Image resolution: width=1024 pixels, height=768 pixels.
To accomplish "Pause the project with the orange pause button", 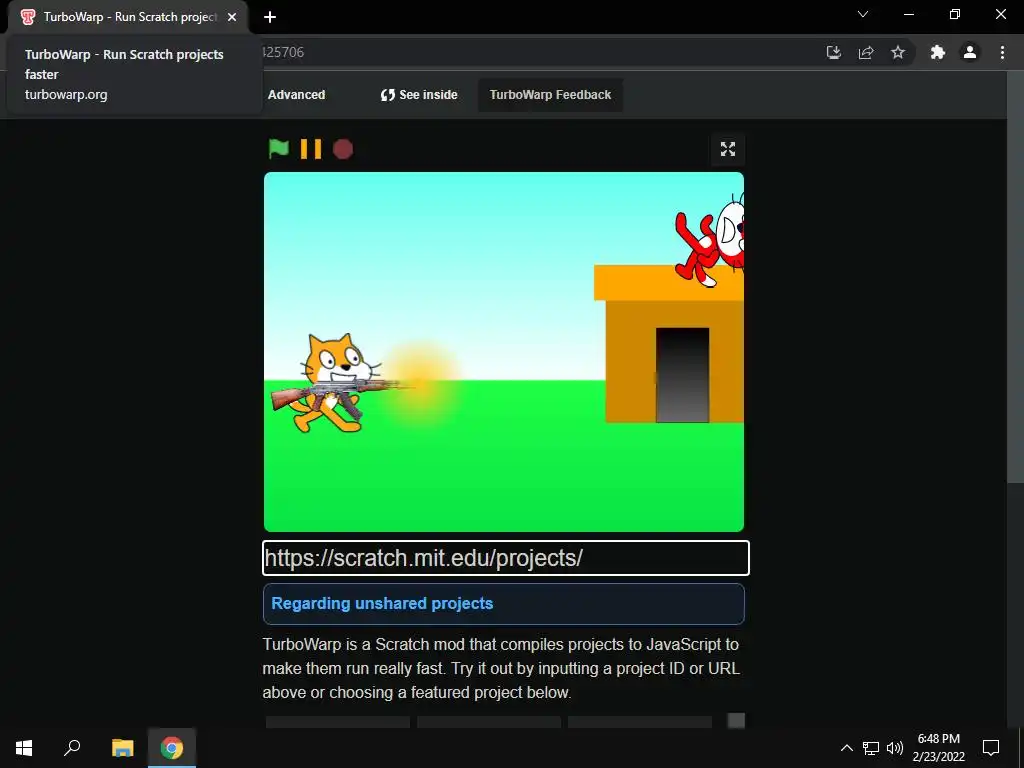I will [x=311, y=149].
